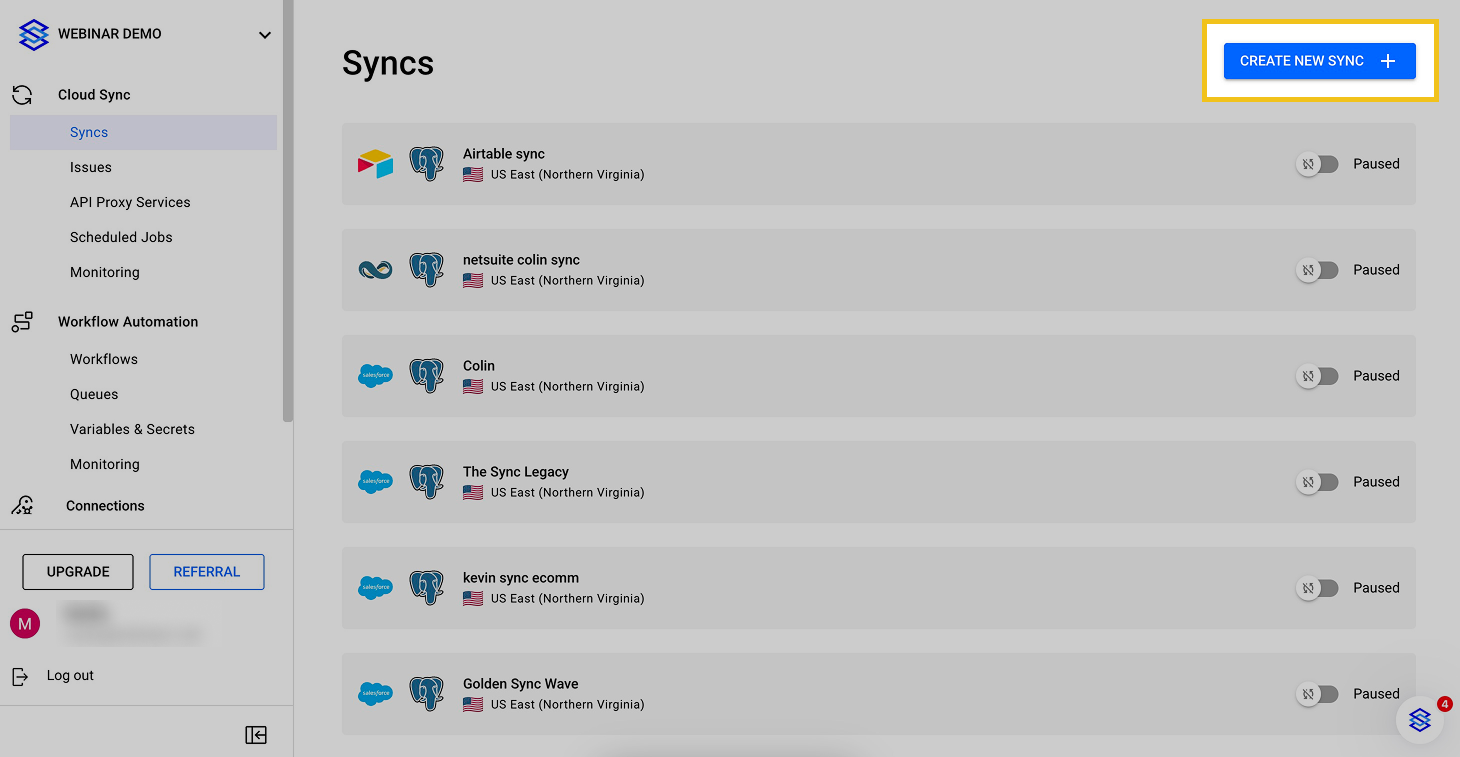The width and height of the screenshot is (1460, 757).
Task: Click the Airtable logo on the first sync
Action: (x=376, y=164)
